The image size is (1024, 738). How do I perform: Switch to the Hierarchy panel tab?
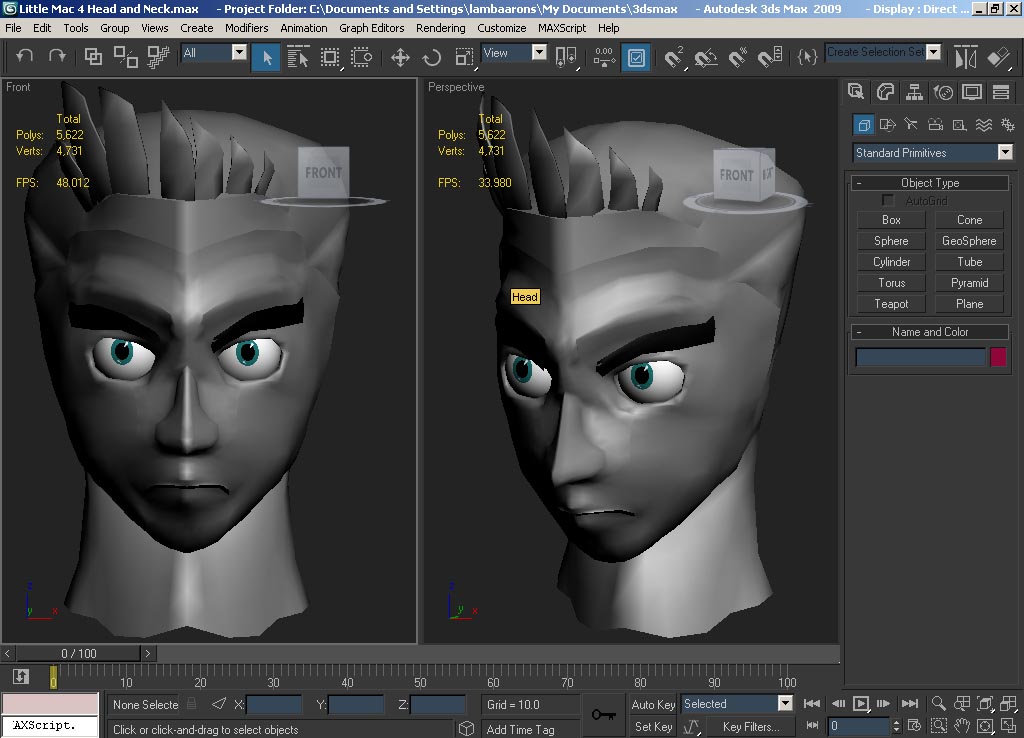pyautogui.click(x=914, y=91)
